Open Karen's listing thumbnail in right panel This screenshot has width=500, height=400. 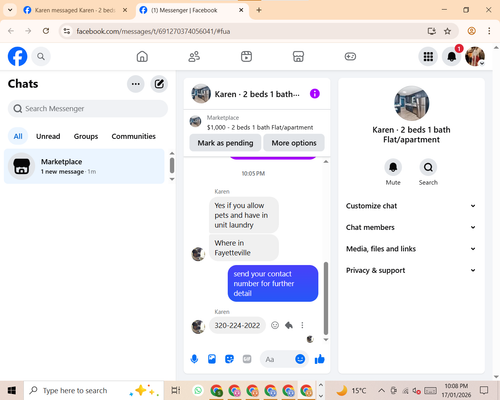click(x=411, y=103)
